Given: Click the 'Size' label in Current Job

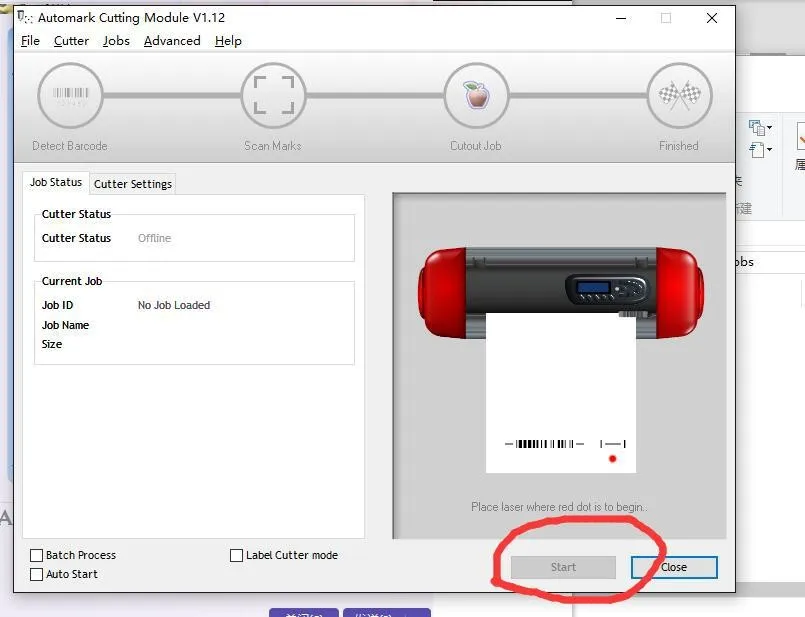Looking at the screenshot, I should pyautogui.click(x=52, y=344).
